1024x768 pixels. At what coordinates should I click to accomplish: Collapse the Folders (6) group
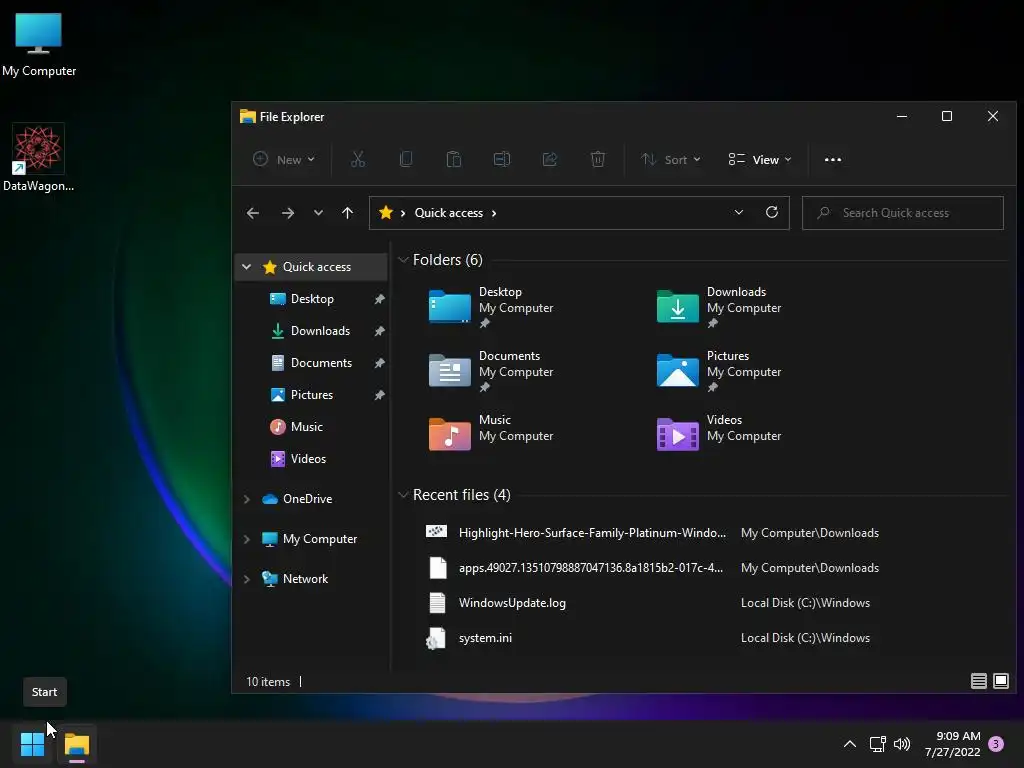point(403,260)
